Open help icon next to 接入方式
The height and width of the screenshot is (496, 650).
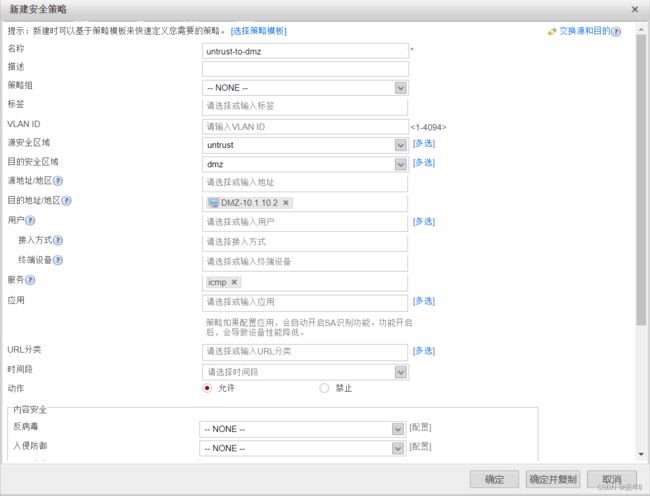click(58, 240)
